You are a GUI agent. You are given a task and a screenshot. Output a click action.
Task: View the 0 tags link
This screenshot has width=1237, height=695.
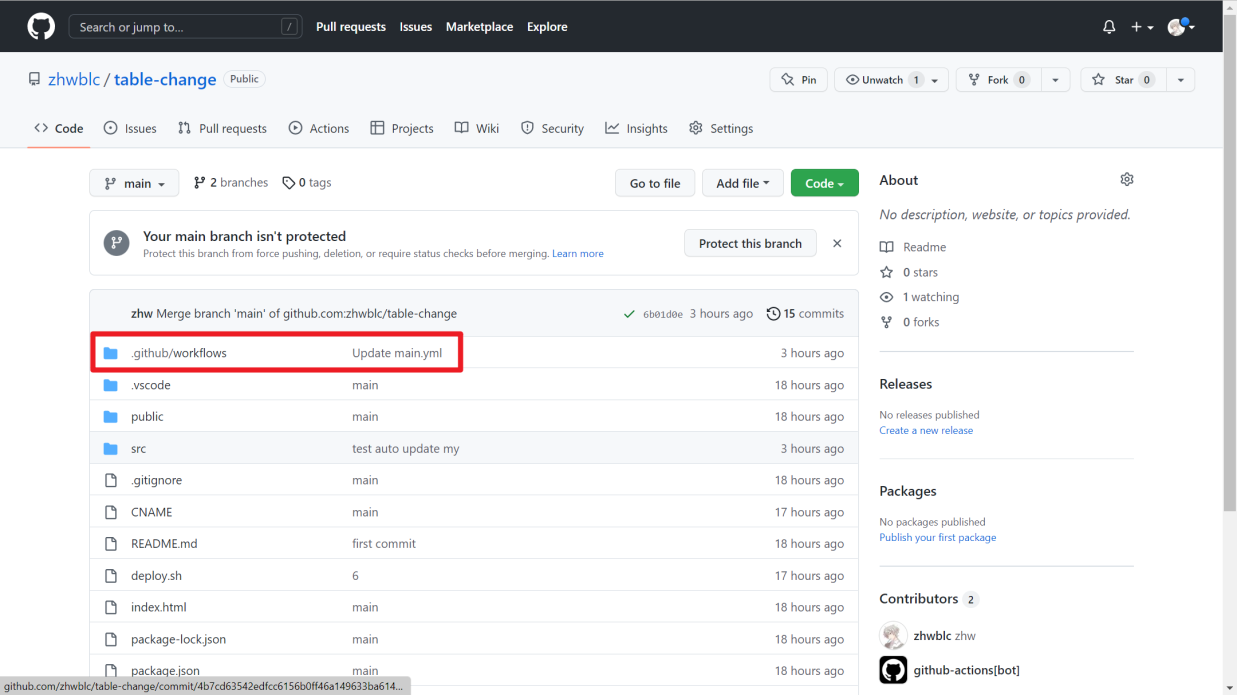click(x=307, y=183)
